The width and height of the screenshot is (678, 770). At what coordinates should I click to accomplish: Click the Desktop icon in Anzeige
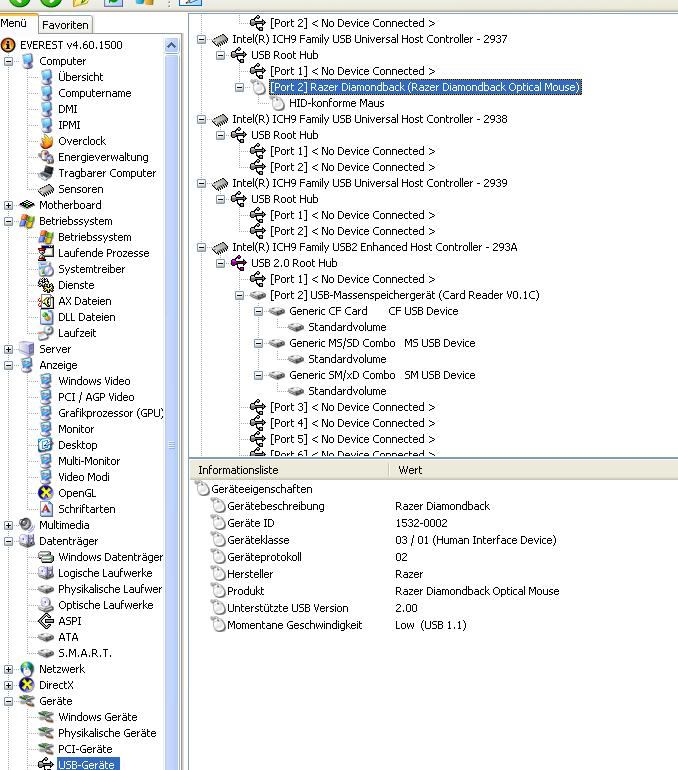[46, 445]
